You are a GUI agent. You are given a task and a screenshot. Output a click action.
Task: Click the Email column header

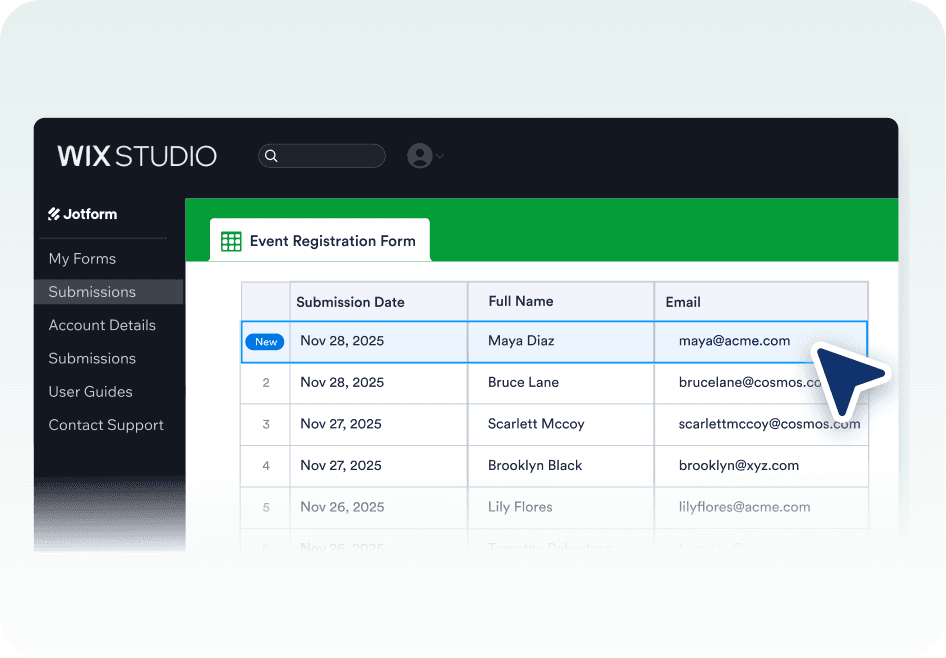click(683, 302)
